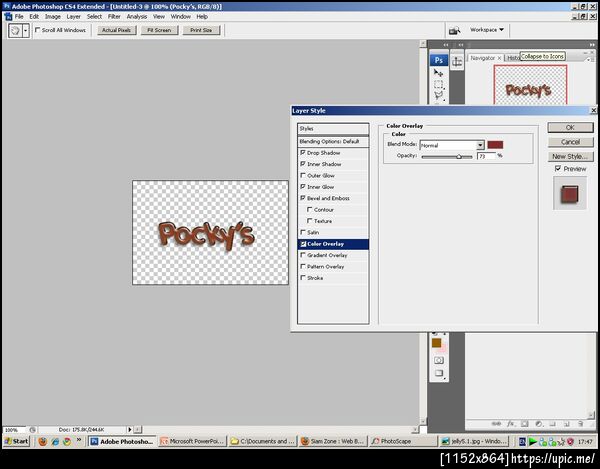
Task: Click the Hand tool preset picker icon
Action: click(15, 30)
